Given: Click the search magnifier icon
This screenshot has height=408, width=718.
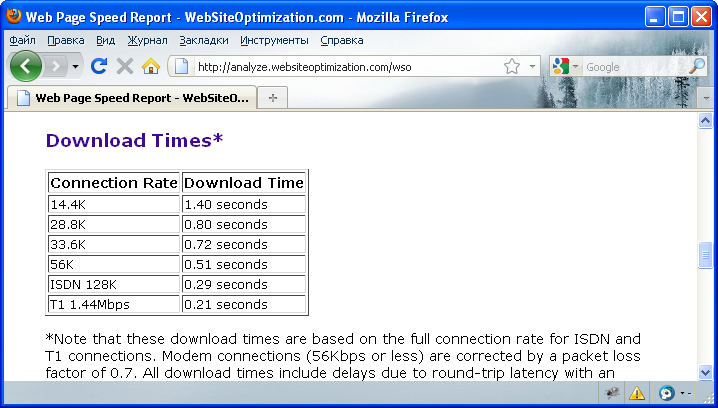Looking at the screenshot, I should coord(697,67).
